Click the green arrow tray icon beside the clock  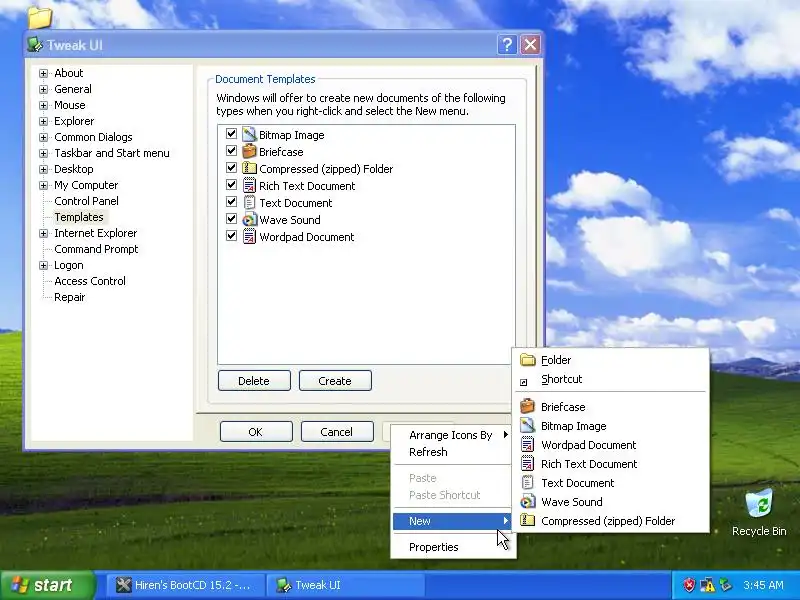tap(725, 585)
